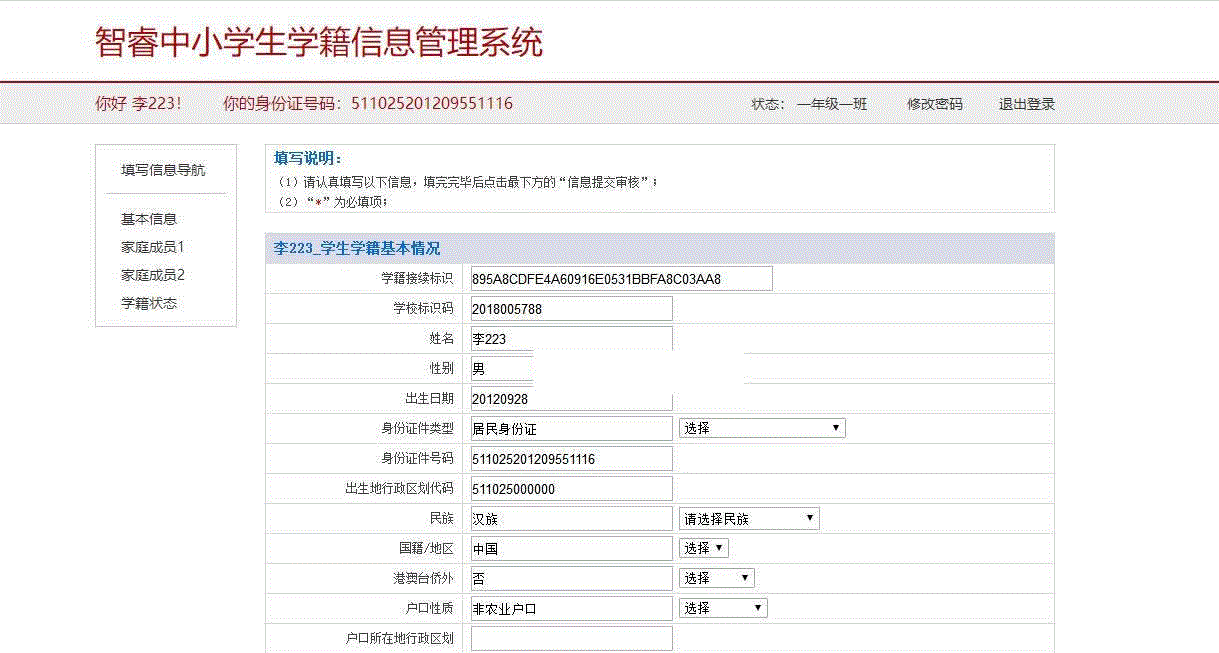Focus the 出生地行政区划代码 field
1219x653 pixels.
(570, 489)
